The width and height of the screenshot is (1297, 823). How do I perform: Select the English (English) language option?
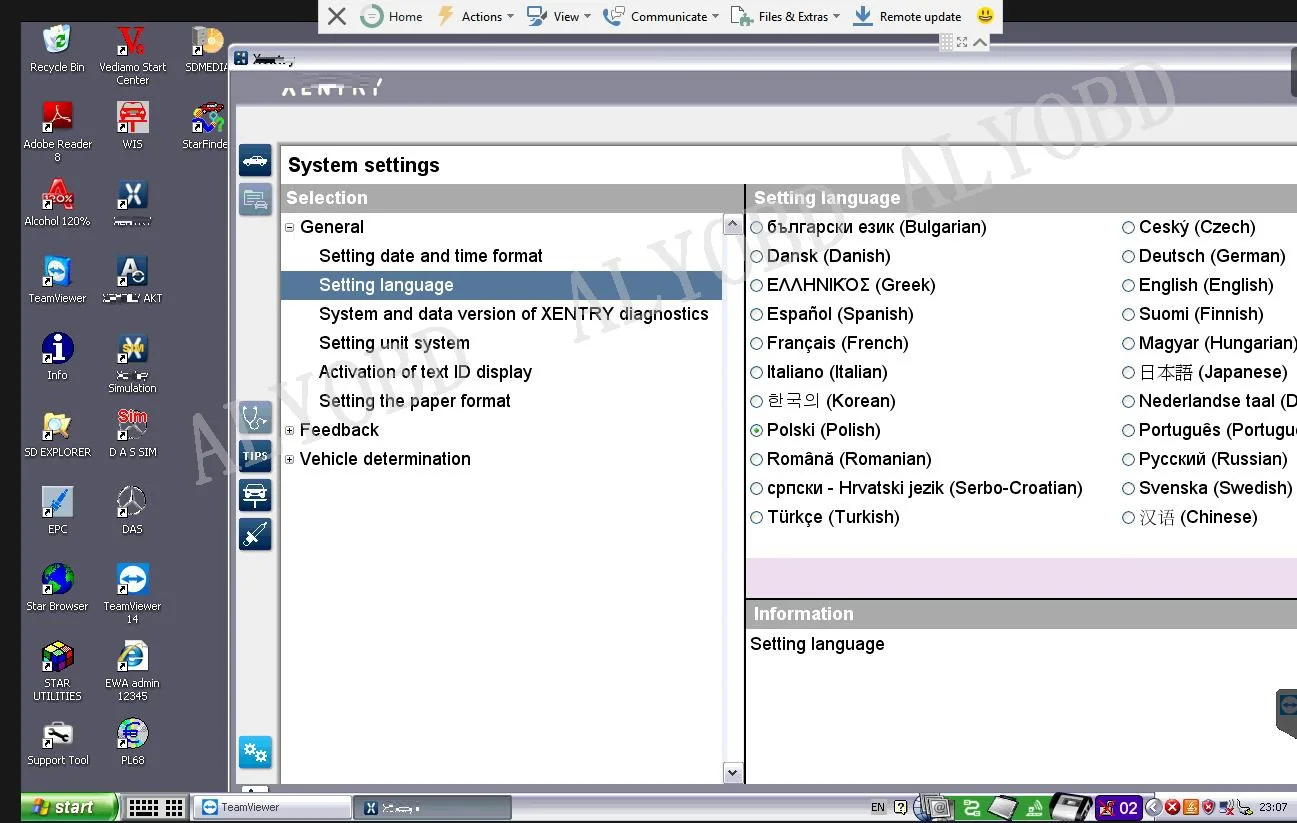[x=1128, y=285]
